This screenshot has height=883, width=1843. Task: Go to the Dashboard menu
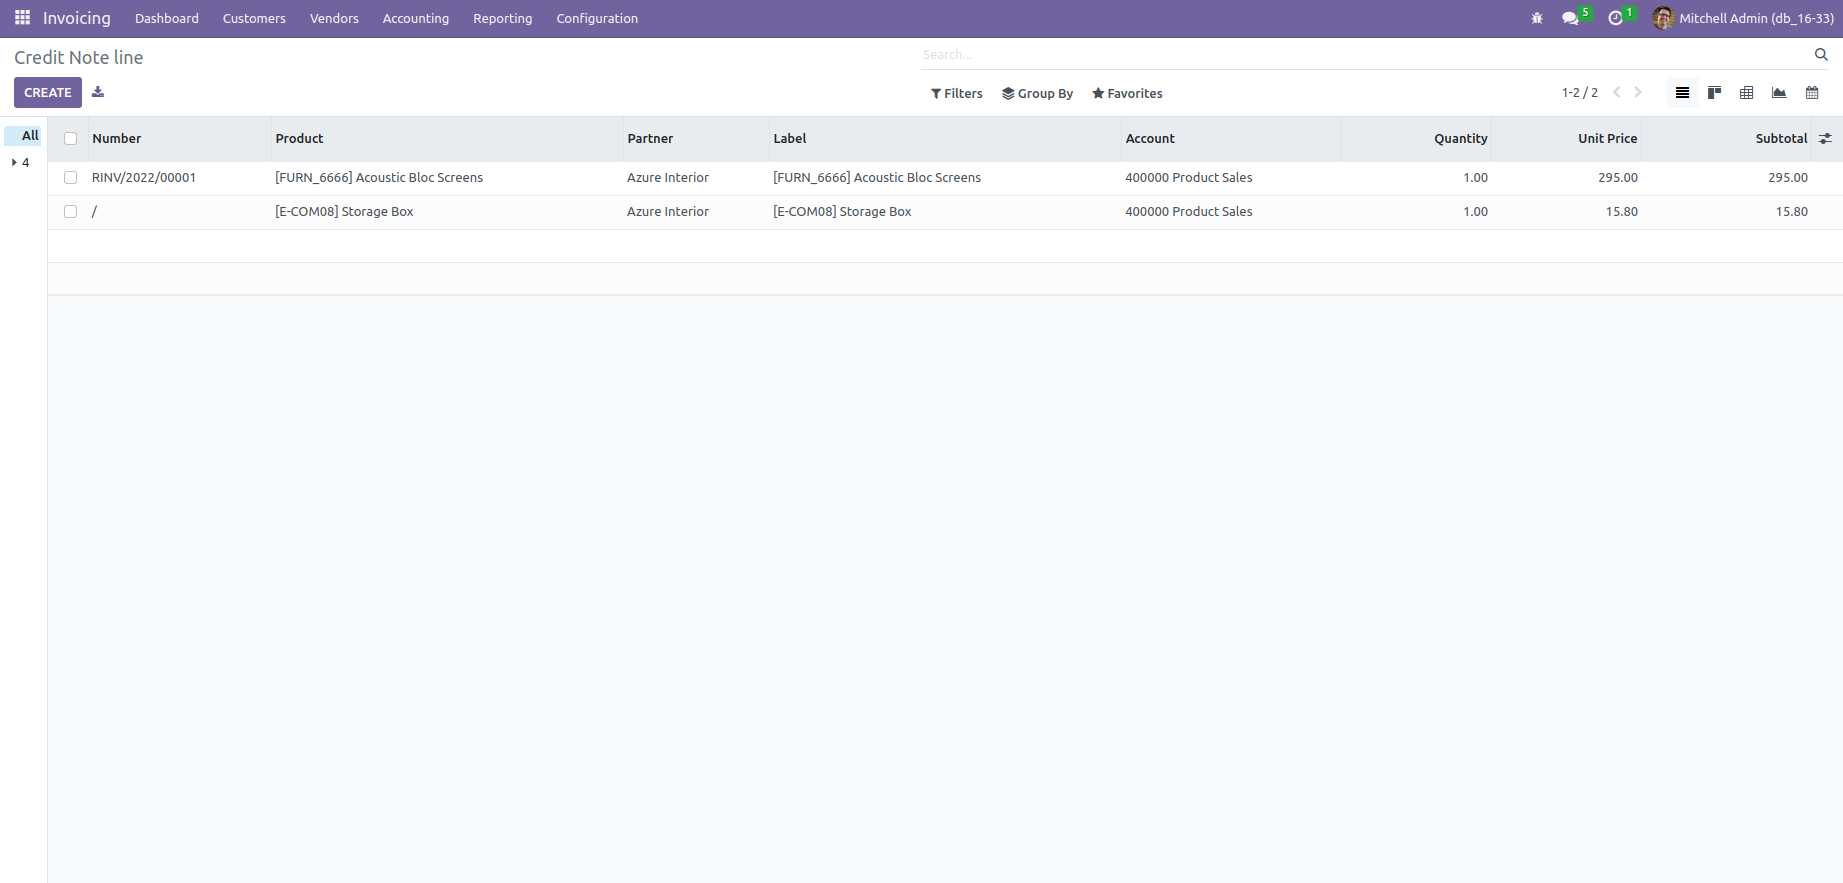pyautogui.click(x=167, y=18)
